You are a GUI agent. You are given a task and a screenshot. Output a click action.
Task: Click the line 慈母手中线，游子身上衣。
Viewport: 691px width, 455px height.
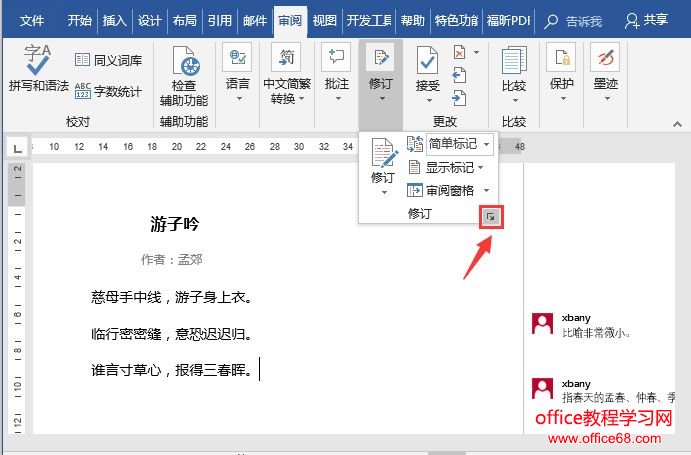(172, 297)
